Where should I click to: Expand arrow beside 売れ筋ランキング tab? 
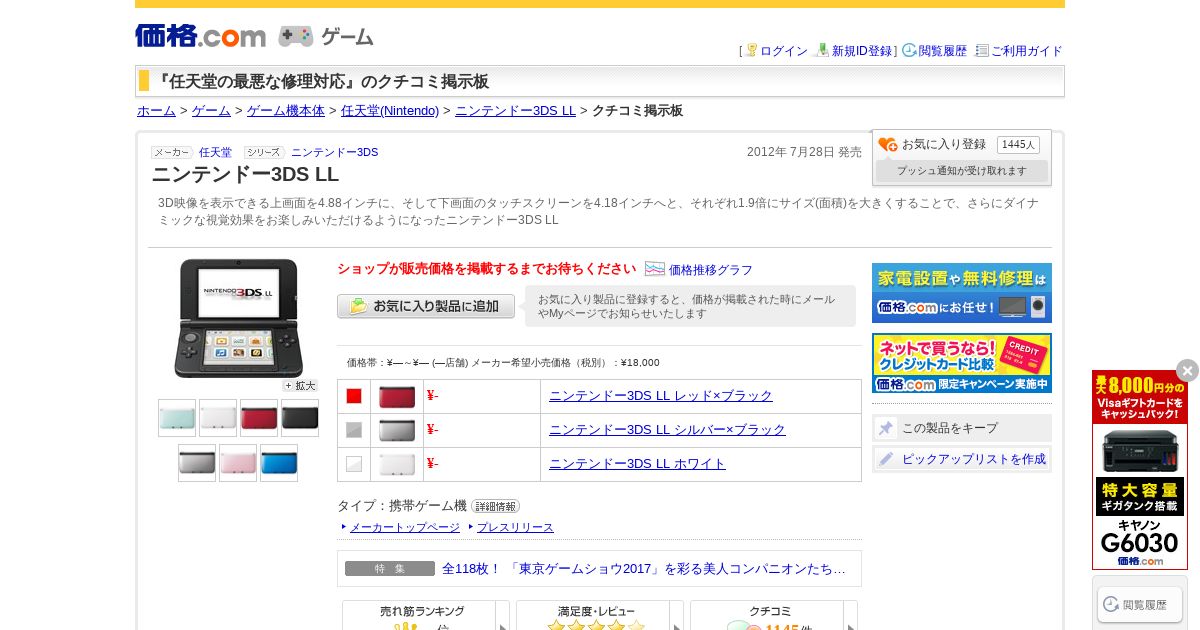tap(503, 615)
